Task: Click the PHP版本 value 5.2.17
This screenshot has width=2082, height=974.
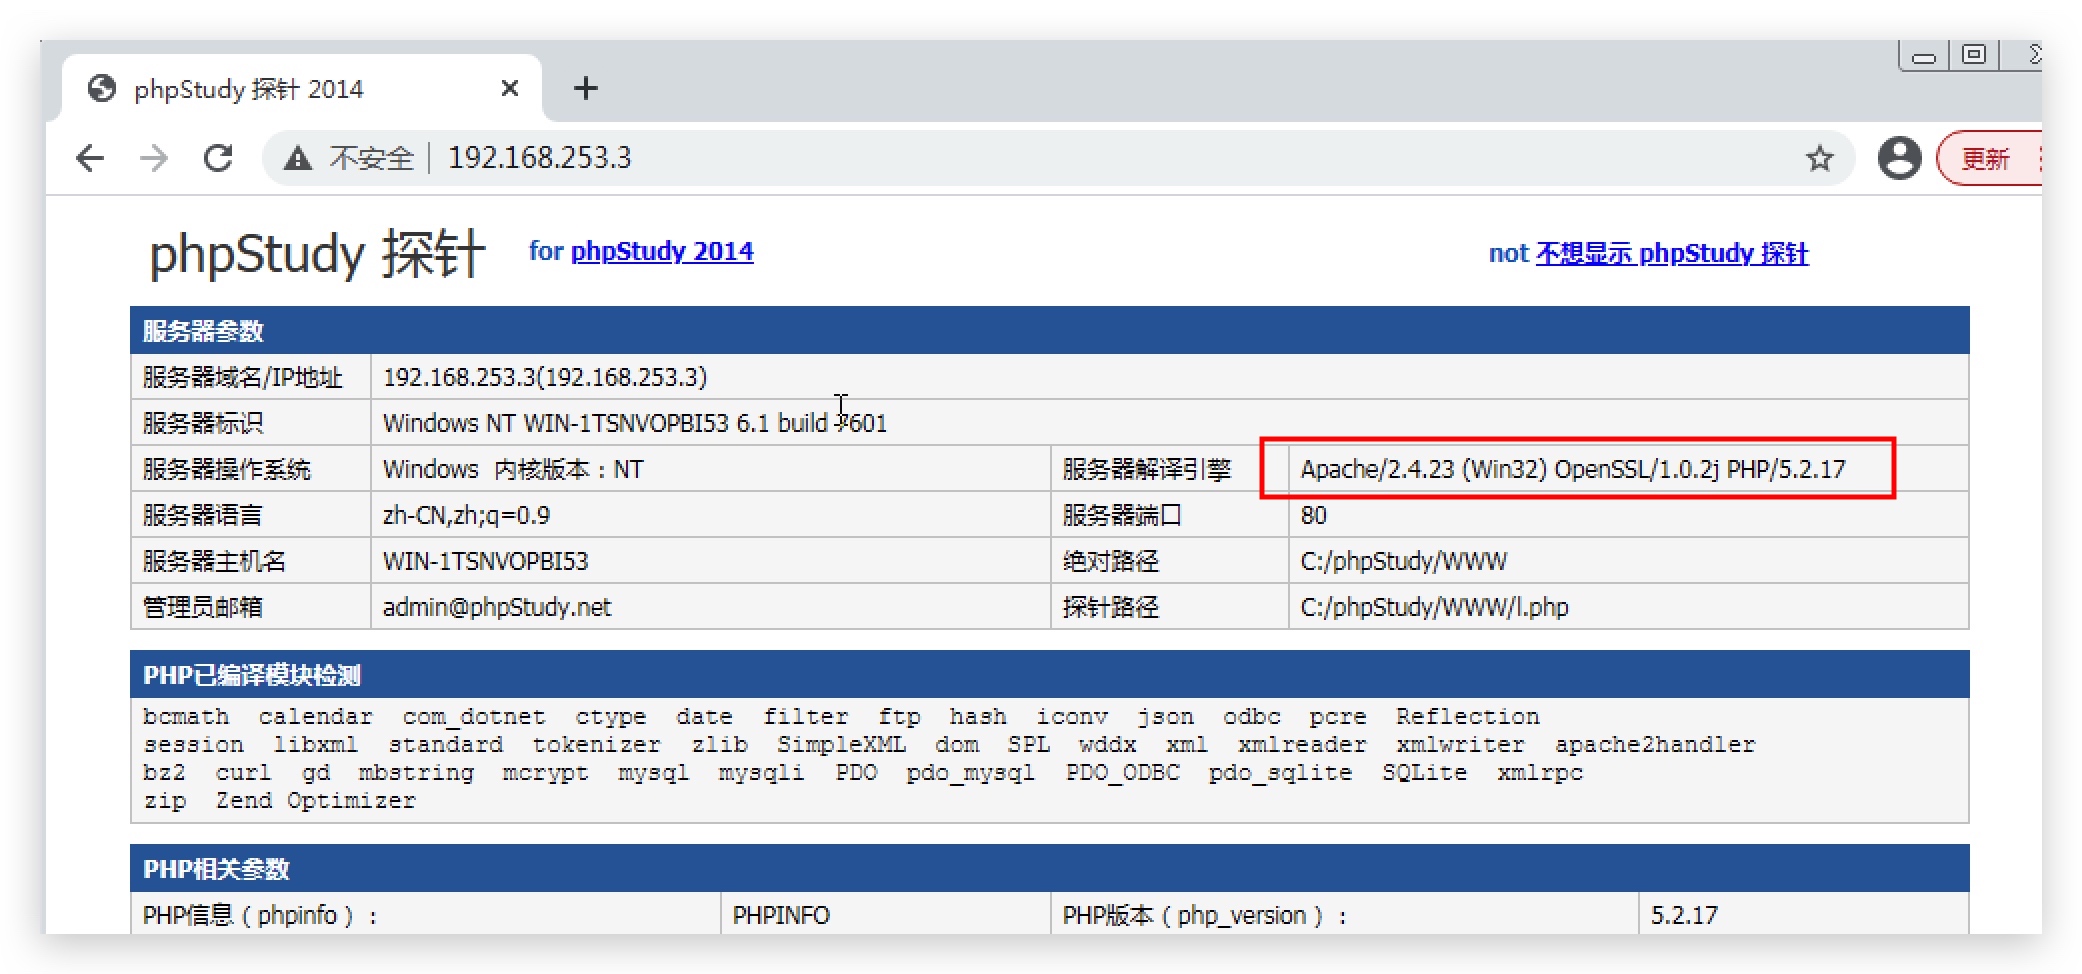Action: pyautogui.click(x=1684, y=915)
